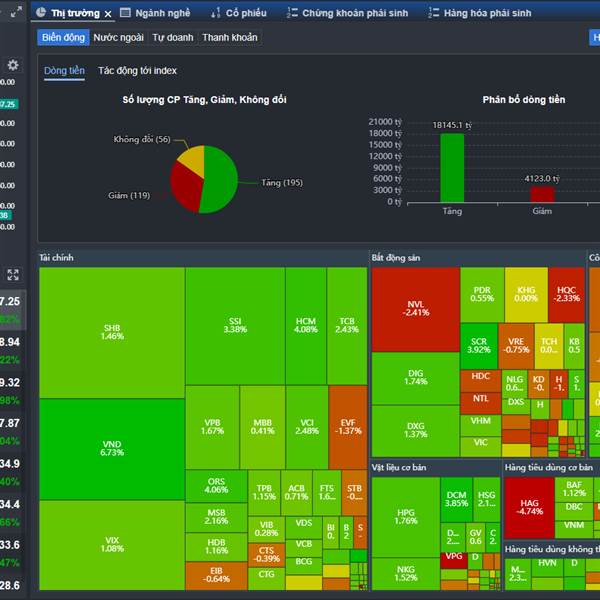Click the PDR 0.55% tile
This screenshot has height=600, width=600.
click(x=482, y=295)
